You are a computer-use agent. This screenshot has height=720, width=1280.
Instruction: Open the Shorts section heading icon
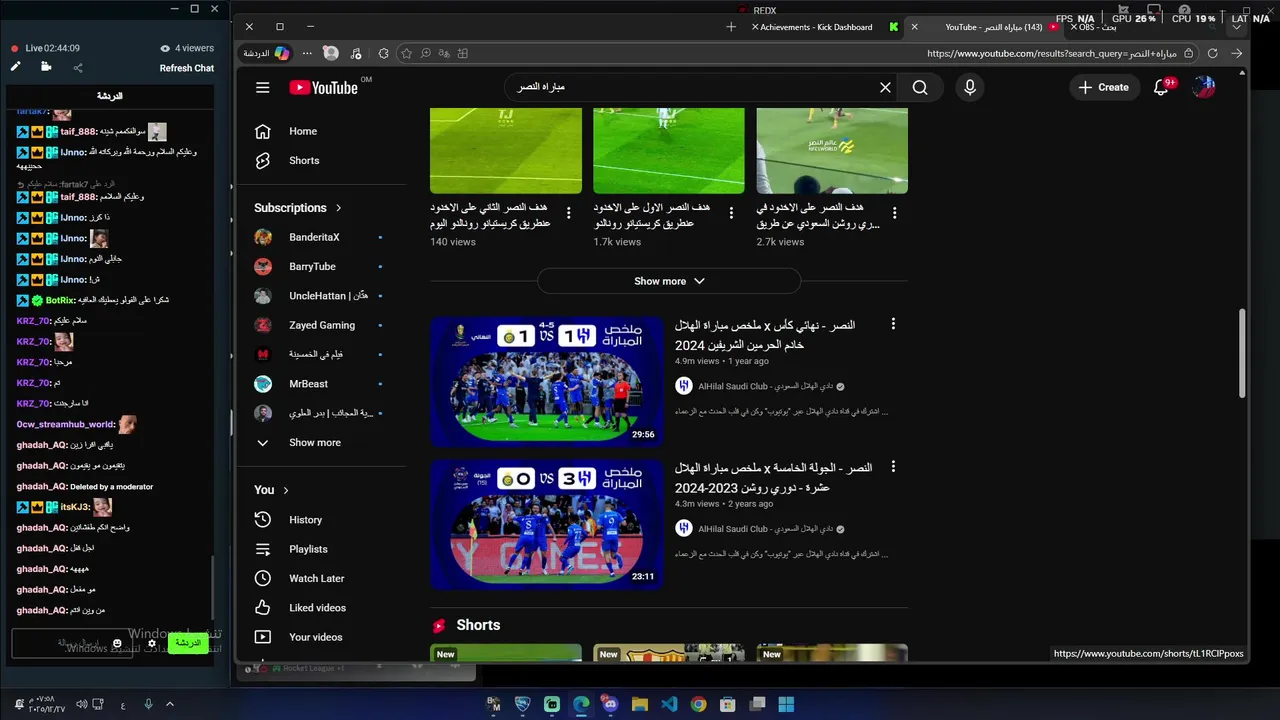coord(438,626)
